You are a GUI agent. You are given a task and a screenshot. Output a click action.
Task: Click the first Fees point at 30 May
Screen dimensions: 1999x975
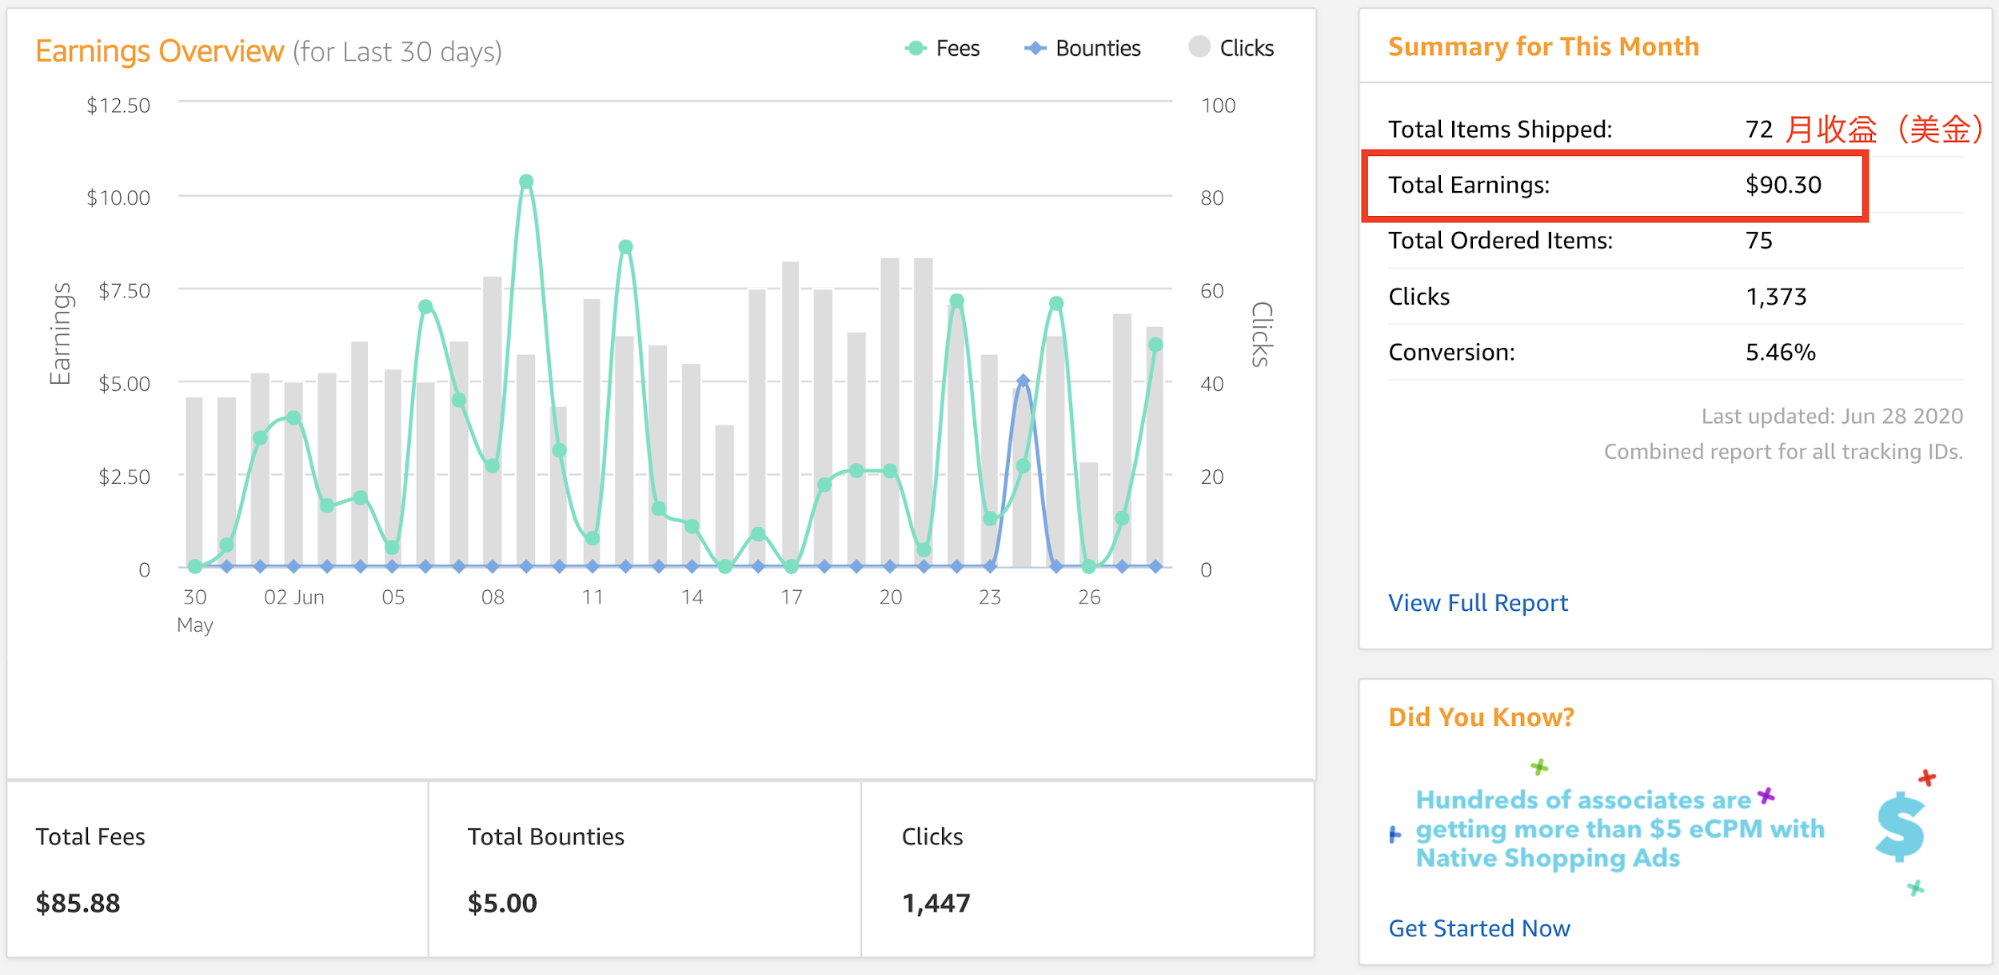pyautogui.click(x=195, y=566)
